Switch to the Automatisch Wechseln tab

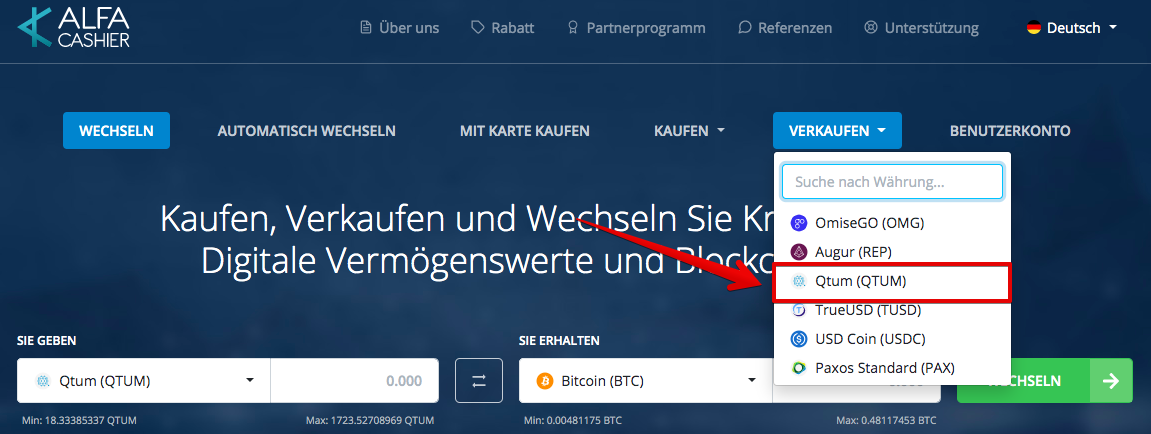(307, 131)
